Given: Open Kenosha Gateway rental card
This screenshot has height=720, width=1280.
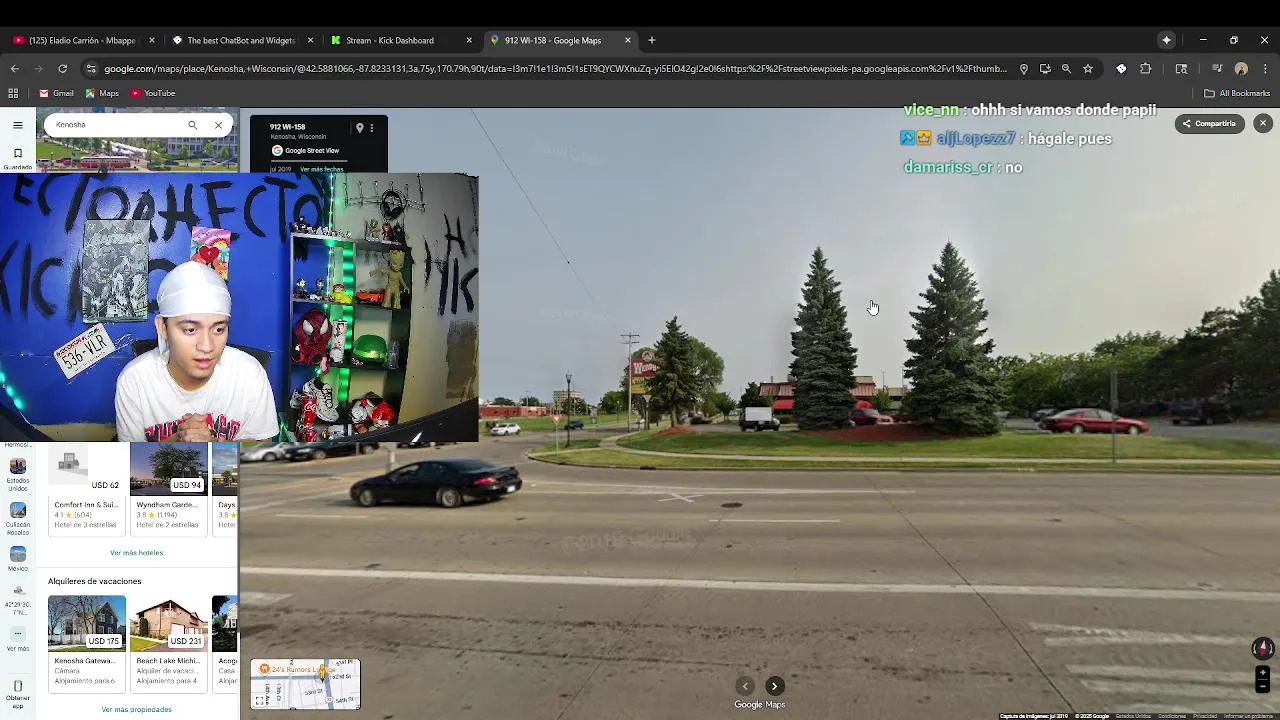Looking at the screenshot, I should (x=86, y=642).
